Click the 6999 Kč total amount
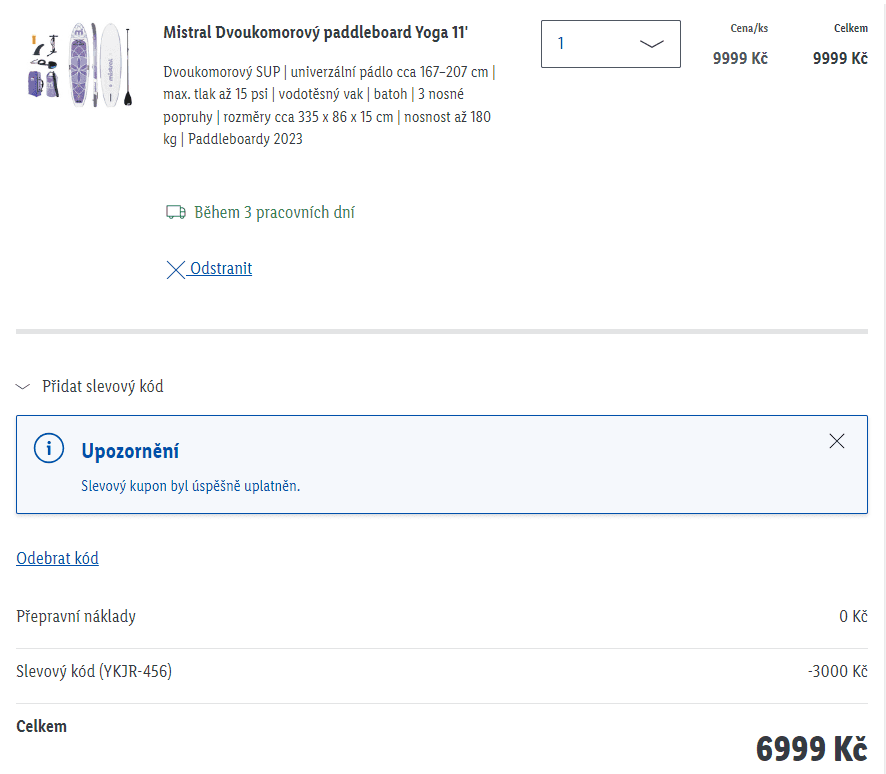 811,749
